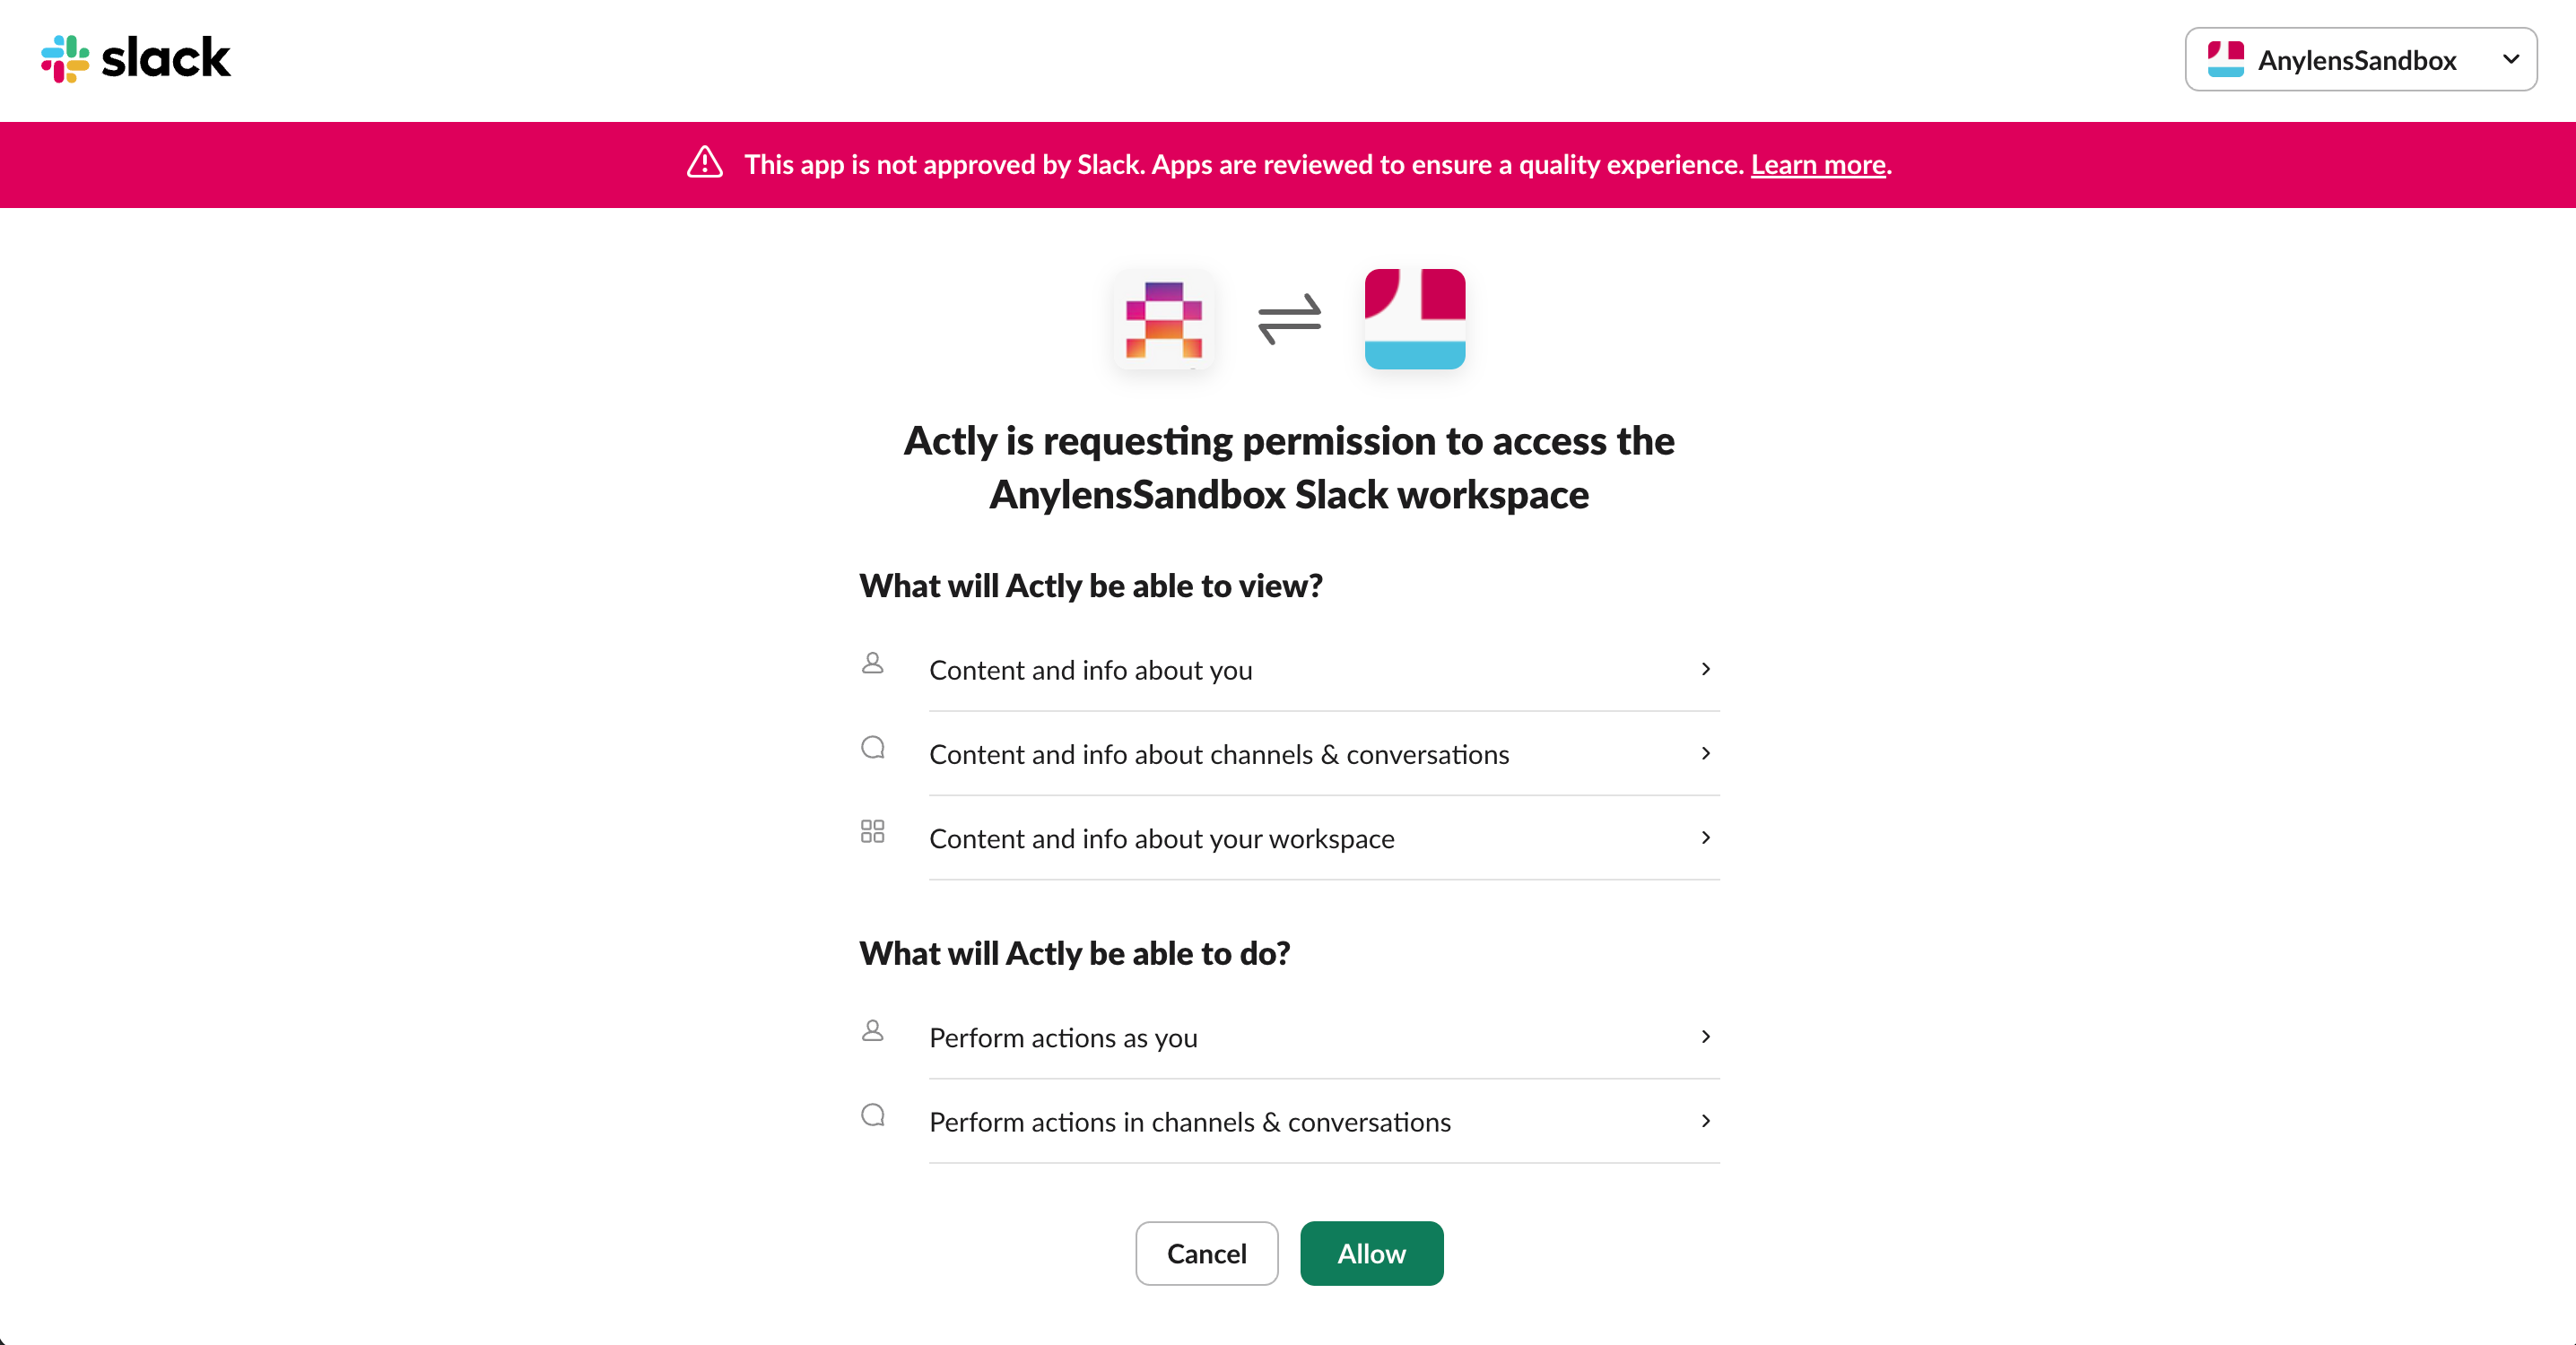
Task: Click the Actly app icon
Action: point(1164,320)
